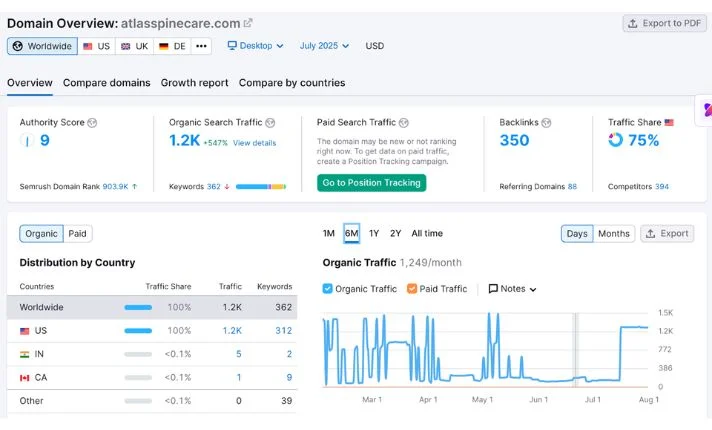712x430 pixels.
Task: Uncheck the Organic Traffic checkbox
Action: (328, 289)
